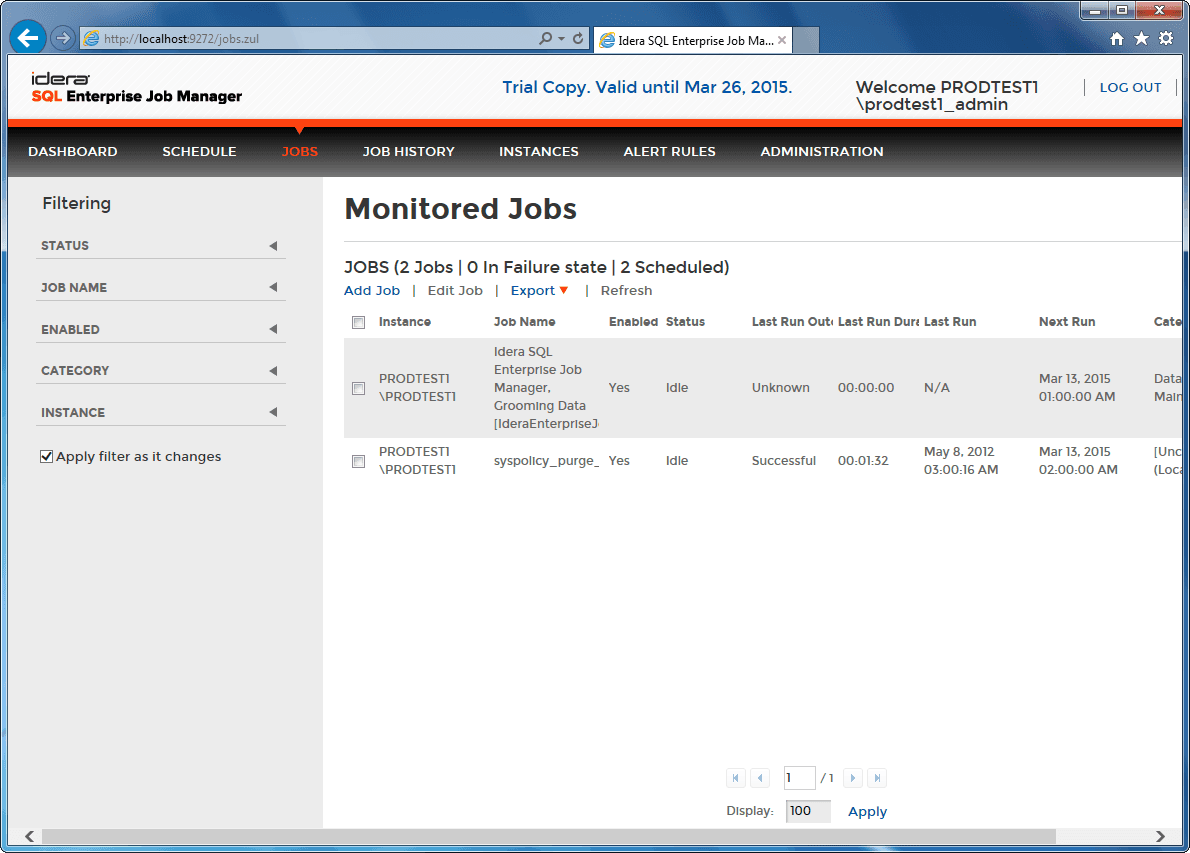Viewport: 1190px width, 853px height.
Task: Click the Idera SQL Enterprise Job Manager logo
Action: (x=137, y=88)
